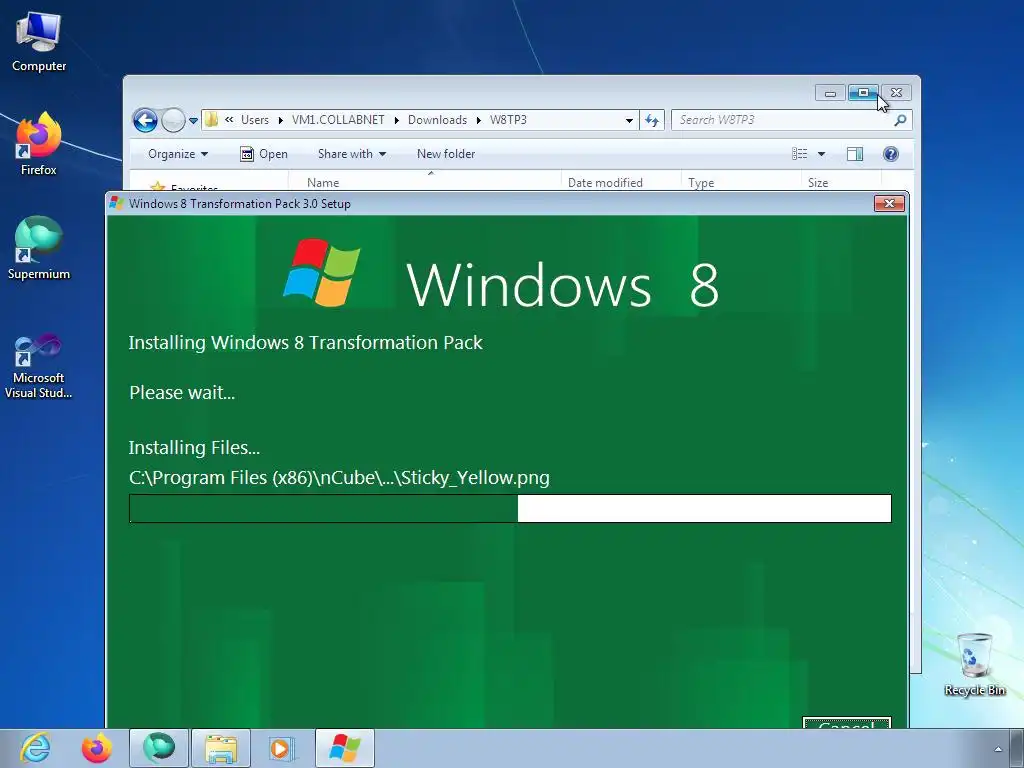Click W8TP3 in the address breadcrumb
The width and height of the screenshot is (1024, 768).
tap(508, 120)
